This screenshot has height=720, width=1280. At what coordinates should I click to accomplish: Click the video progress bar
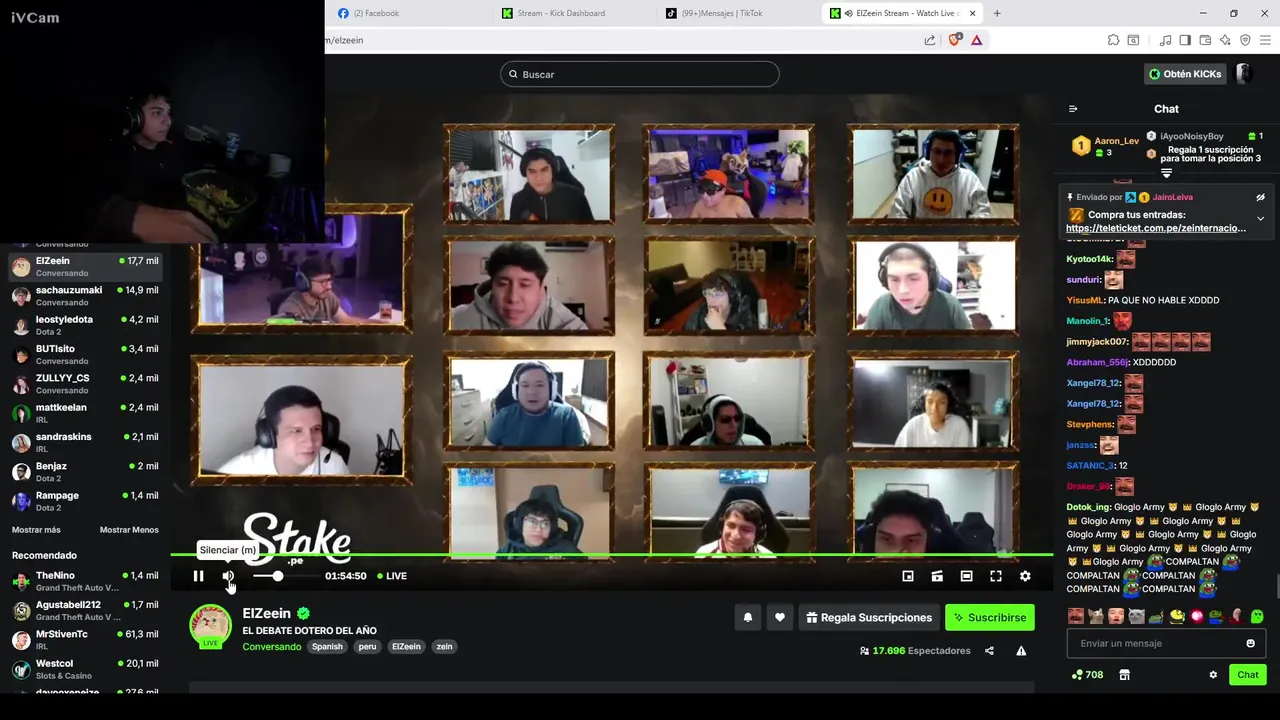[612, 554]
